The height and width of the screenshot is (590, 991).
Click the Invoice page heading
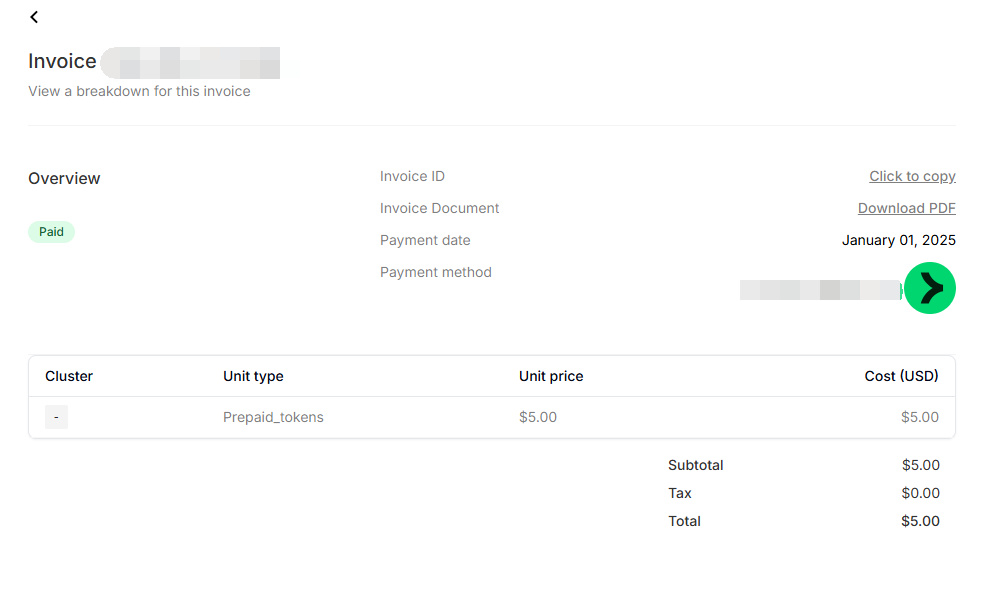pyautogui.click(x=62, y=61)
